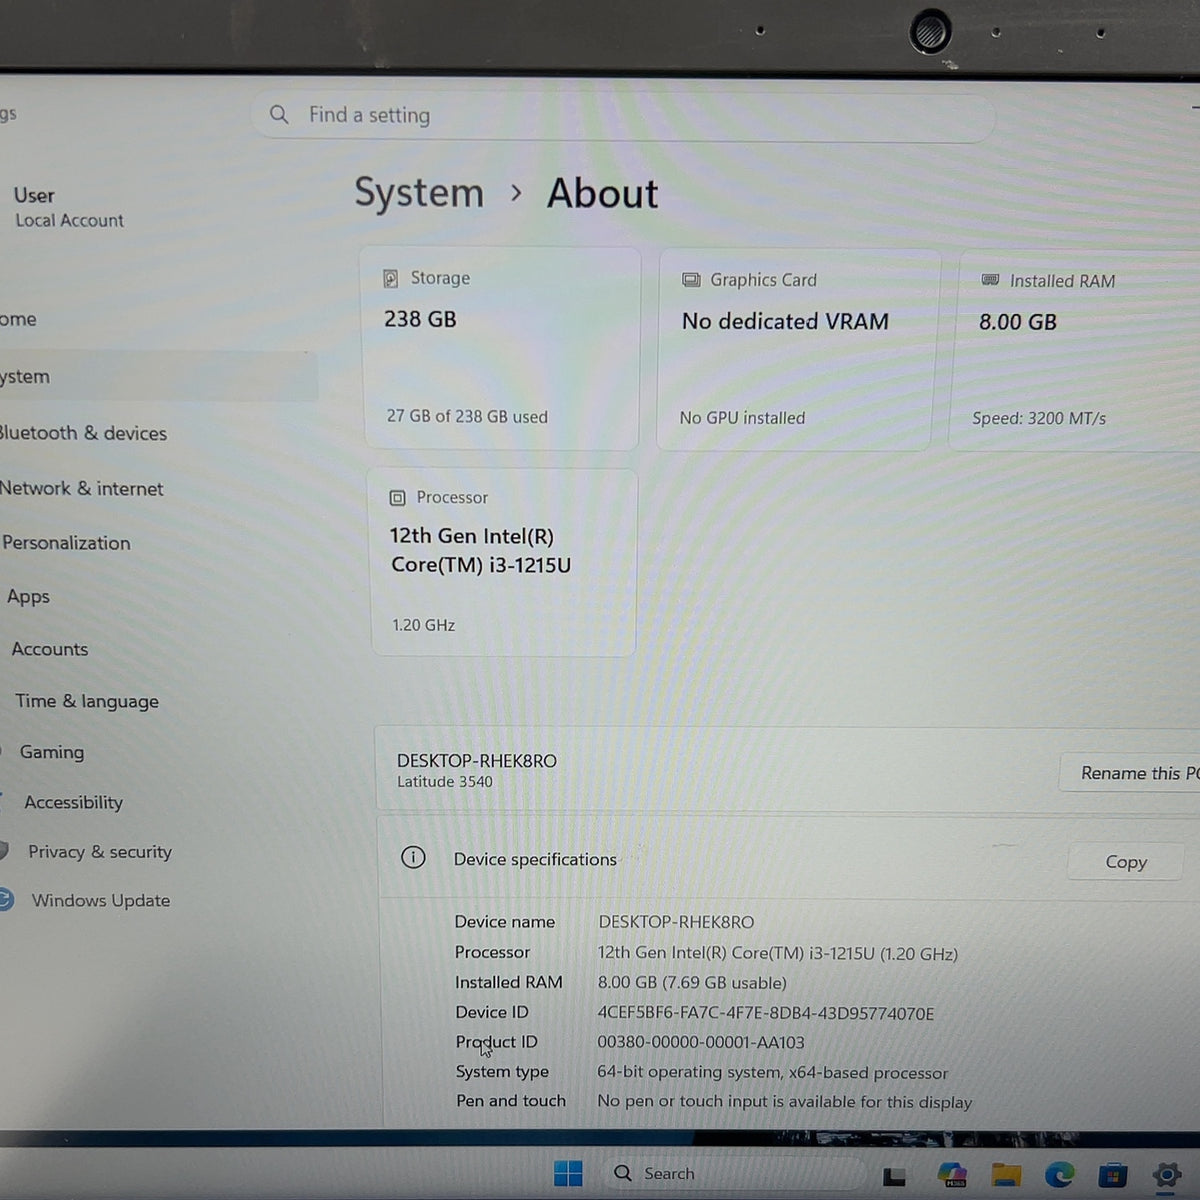The width and height of the screenshot is (1200, 1200).
Task: Click the No GPU installed text
Action: click(x=742, y=418)
